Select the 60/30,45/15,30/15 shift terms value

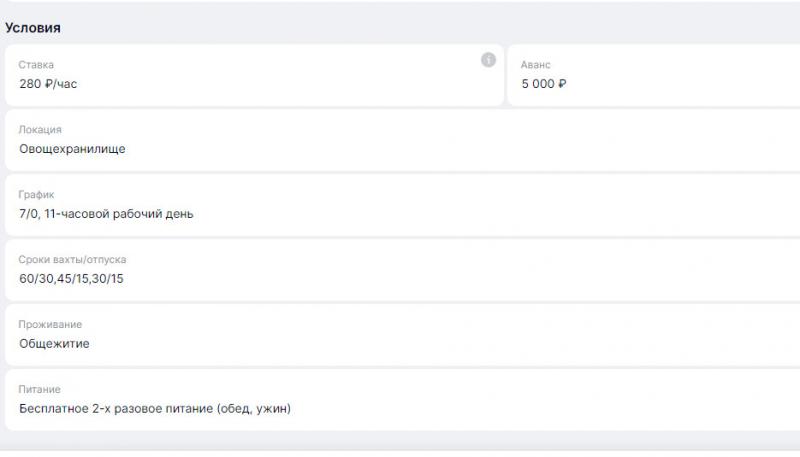[x=71, y=278]
